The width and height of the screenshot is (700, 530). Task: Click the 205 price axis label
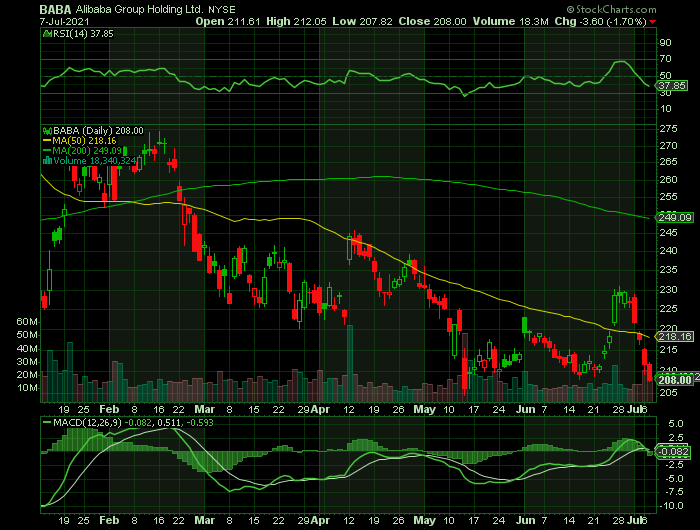(668, 392)
